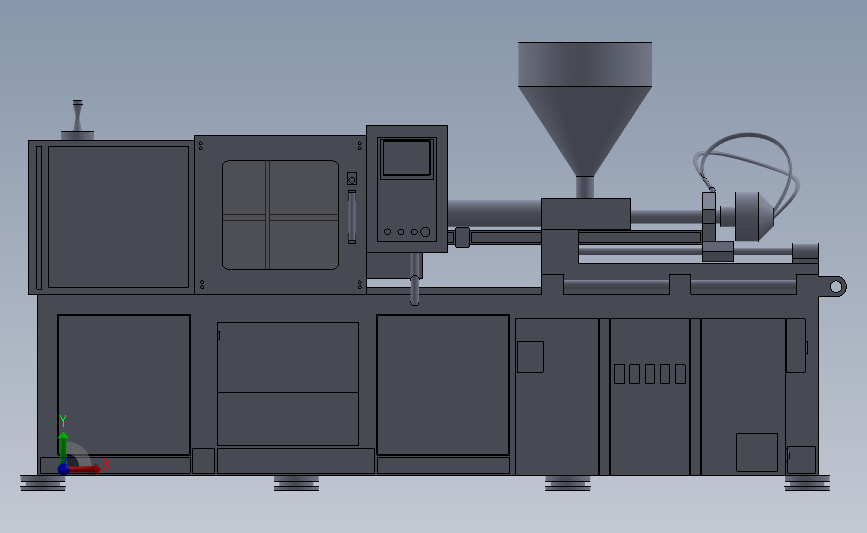Image resolution: width=867 pixels, height=533 pixels.
Task: Select the large cover panel of the left clamp unit
Action: [x=118, y=217]
